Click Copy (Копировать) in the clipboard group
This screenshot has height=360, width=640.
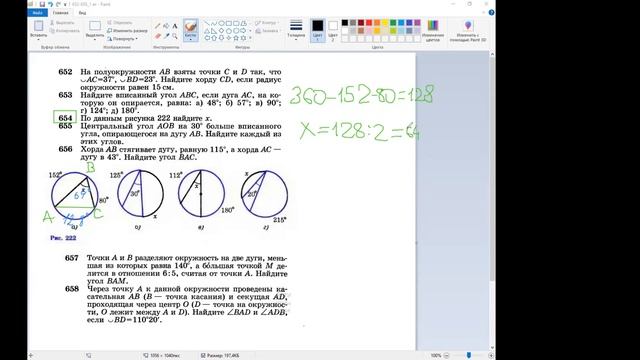click(64, 31)
